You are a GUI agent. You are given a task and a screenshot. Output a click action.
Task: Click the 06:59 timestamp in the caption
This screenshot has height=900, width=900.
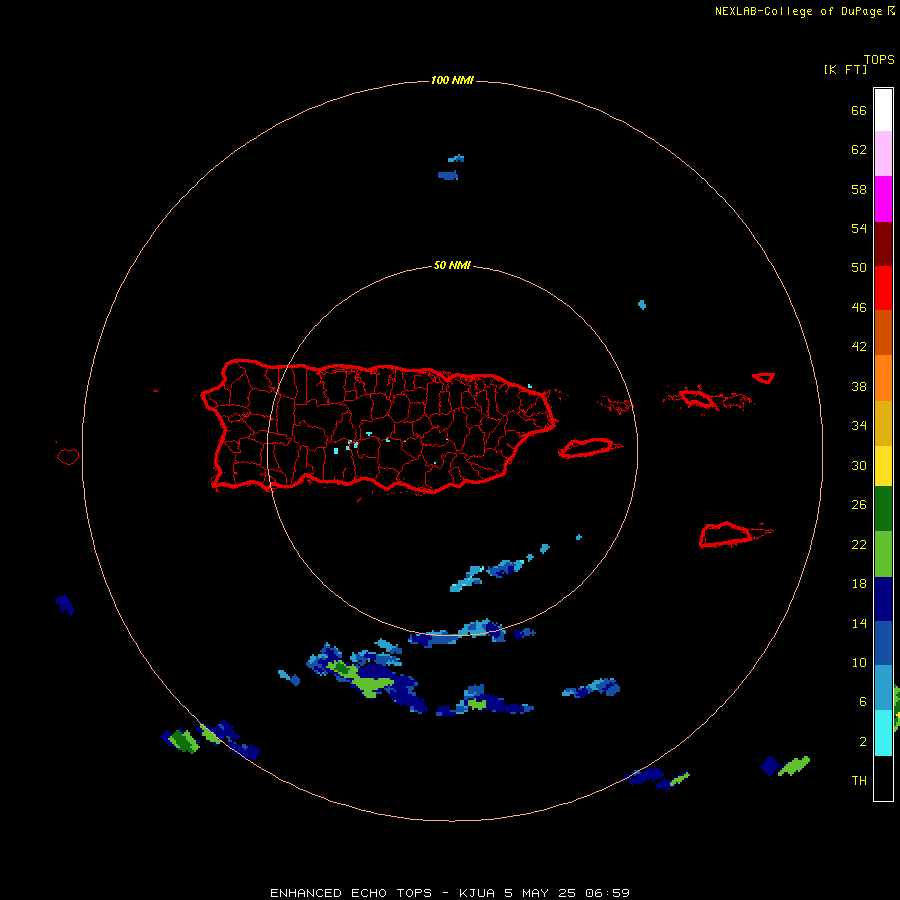[607, 893]
